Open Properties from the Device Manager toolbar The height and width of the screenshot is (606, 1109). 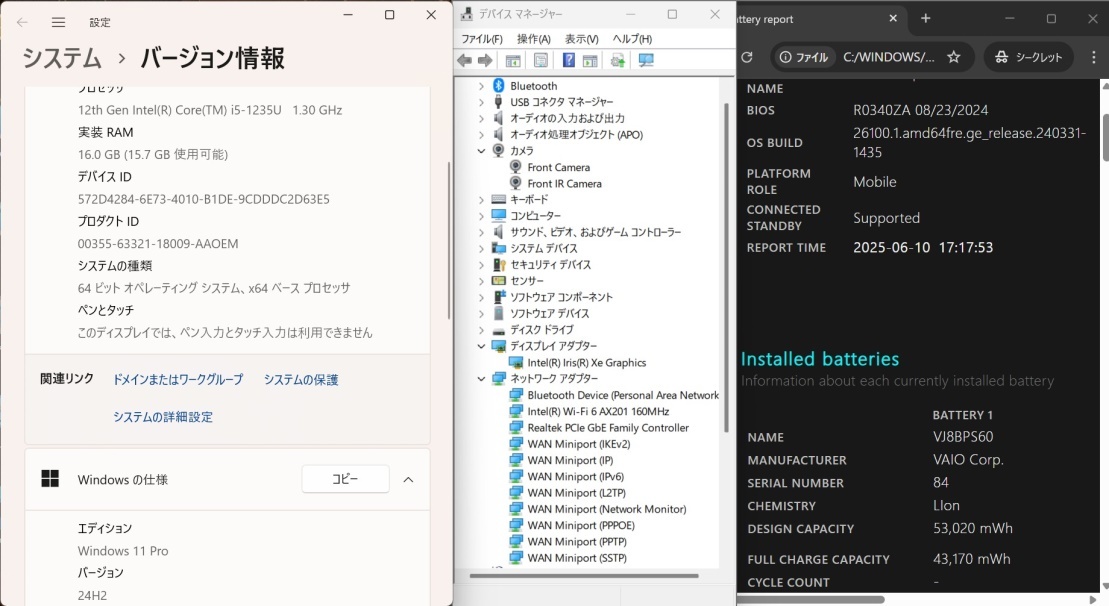[540, 60]
